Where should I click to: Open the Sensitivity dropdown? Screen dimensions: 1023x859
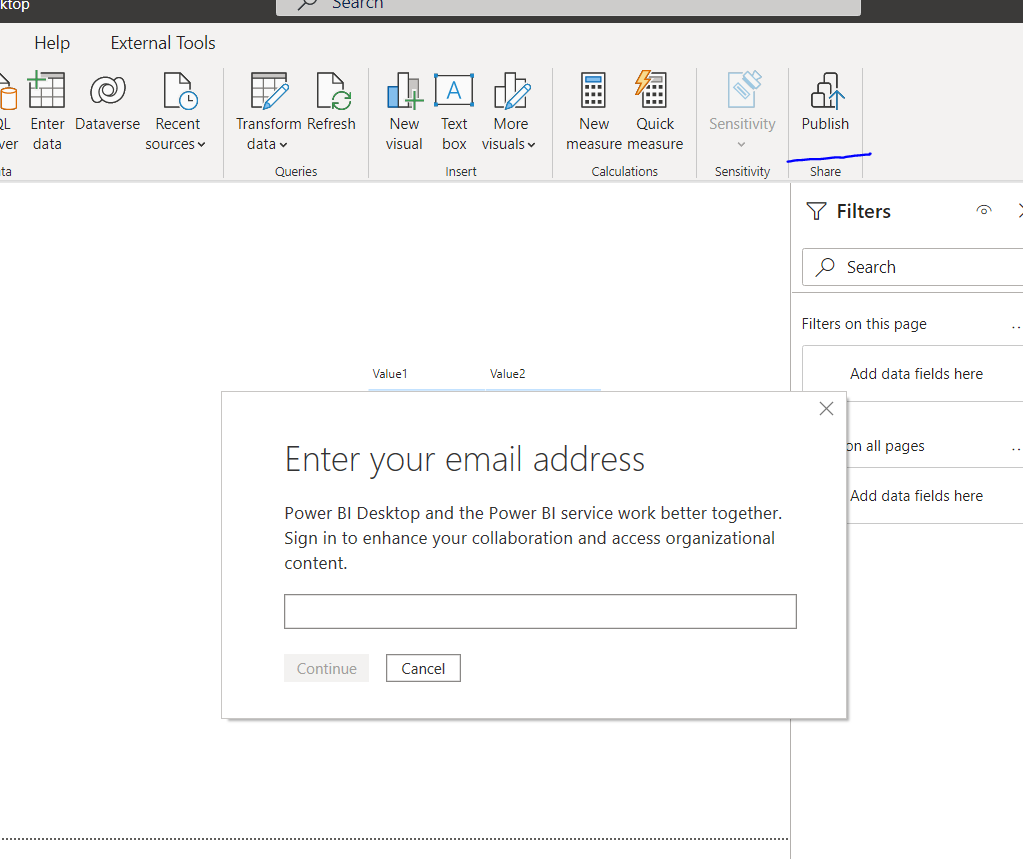click(x=742, y=111)
